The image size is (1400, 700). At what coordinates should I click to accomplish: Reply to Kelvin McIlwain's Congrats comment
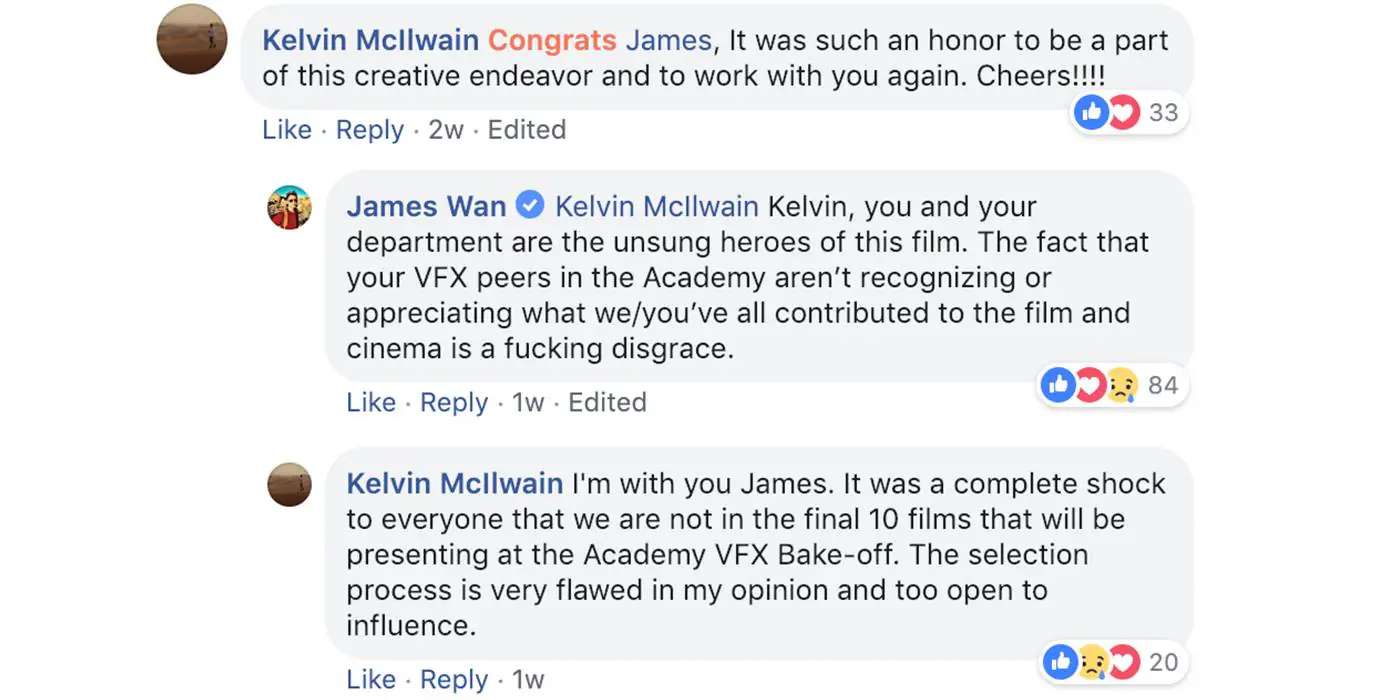(x=370, y=130)
